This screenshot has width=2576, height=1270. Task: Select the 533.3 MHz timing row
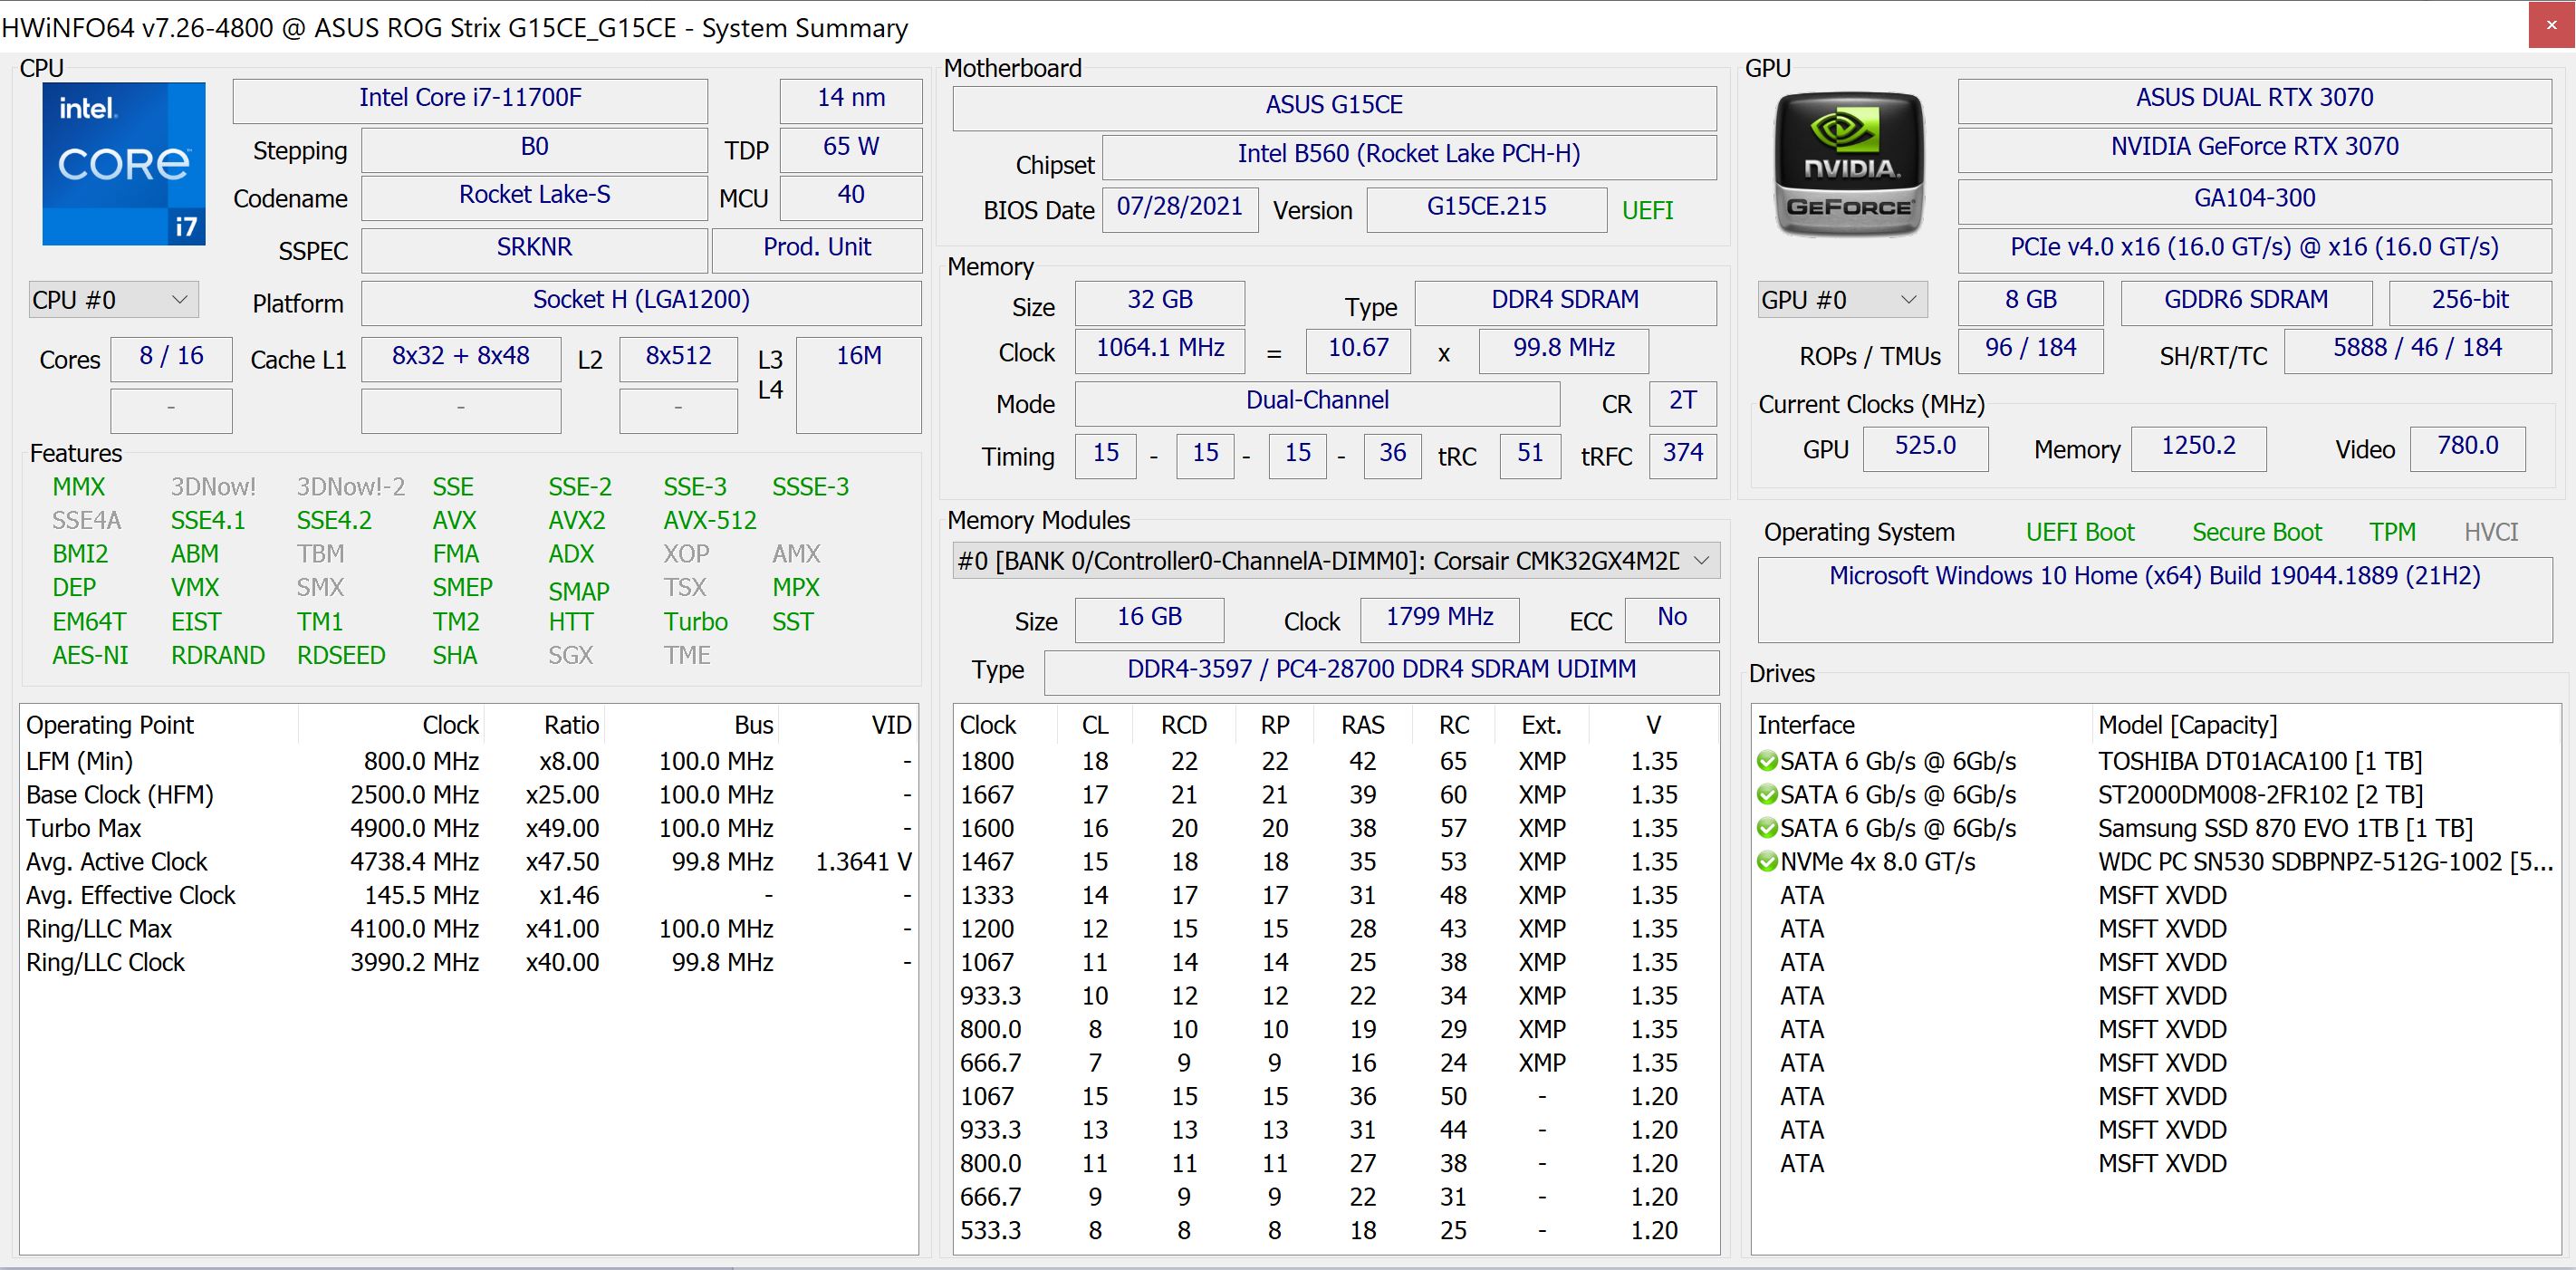pos(1336,1231)
